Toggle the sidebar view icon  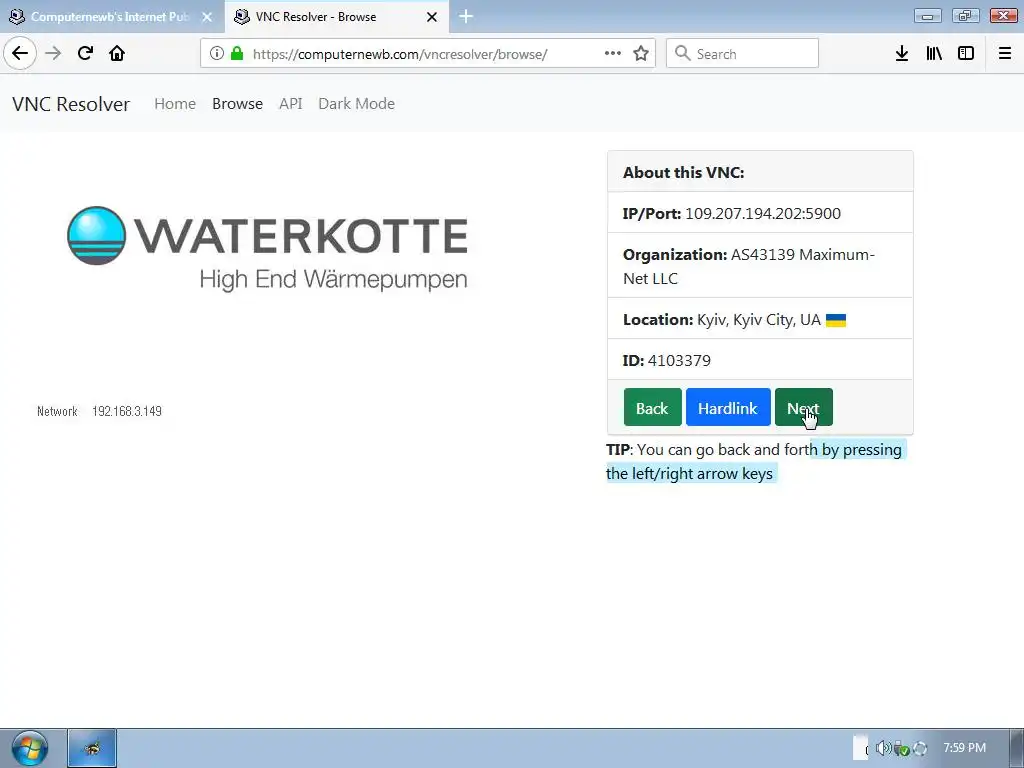pyautogui.click(x=966, y=54)
